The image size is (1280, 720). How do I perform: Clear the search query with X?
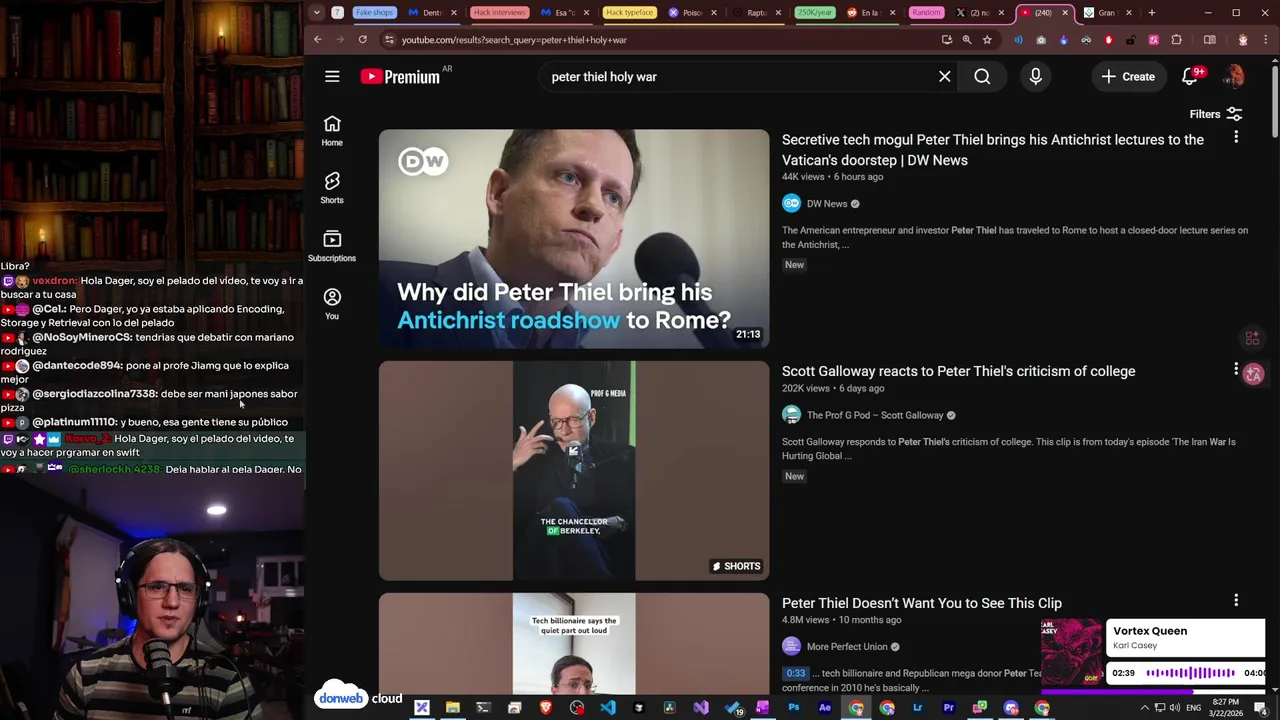[944, 77]
